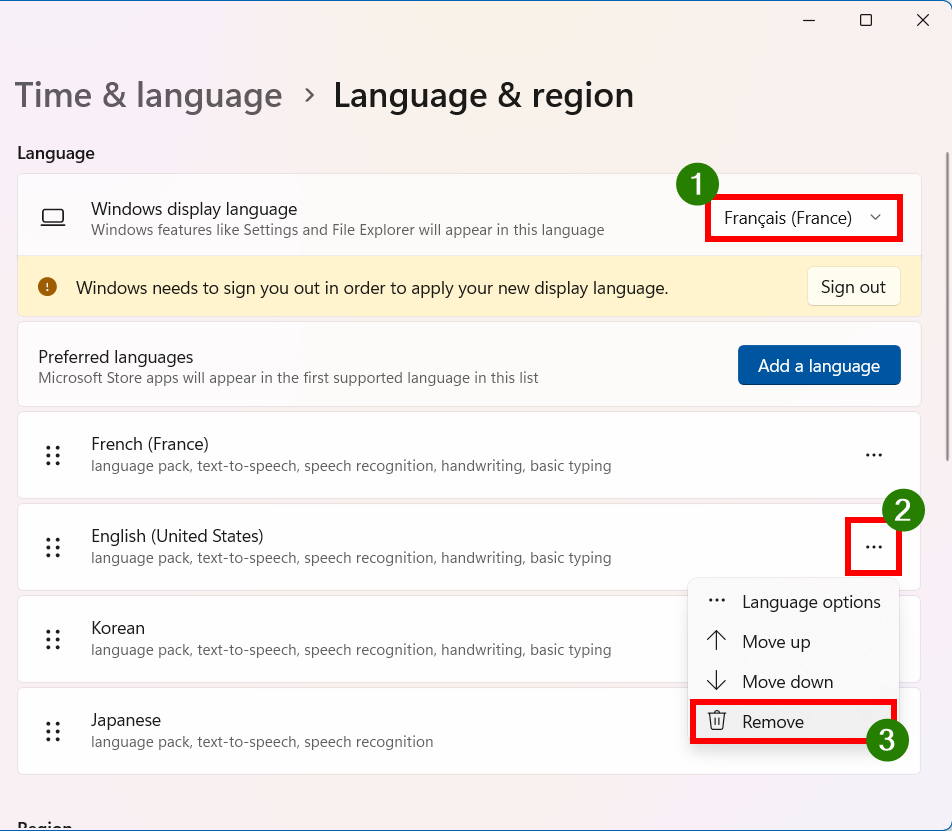
Task: Click the breadcrumb chevron separator
Action: (x=310, y=95)
